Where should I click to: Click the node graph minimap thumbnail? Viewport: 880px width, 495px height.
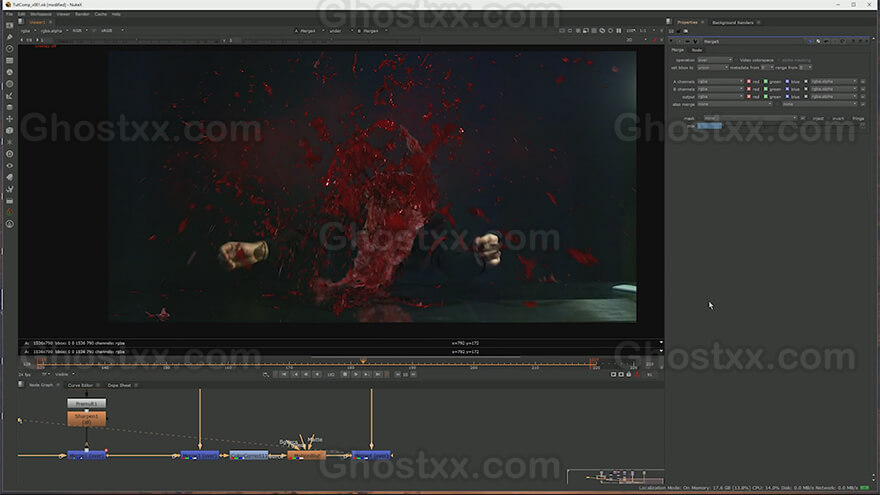615,476
